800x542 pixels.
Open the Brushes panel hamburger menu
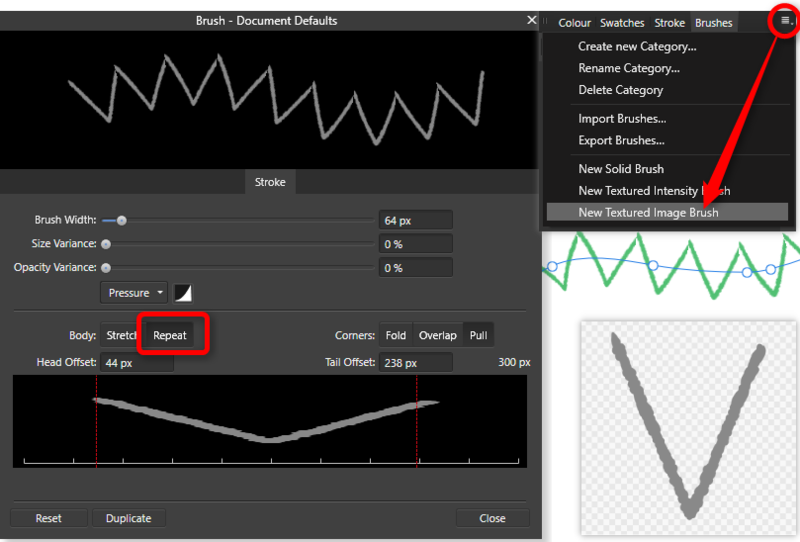click(x=786, y=21)
